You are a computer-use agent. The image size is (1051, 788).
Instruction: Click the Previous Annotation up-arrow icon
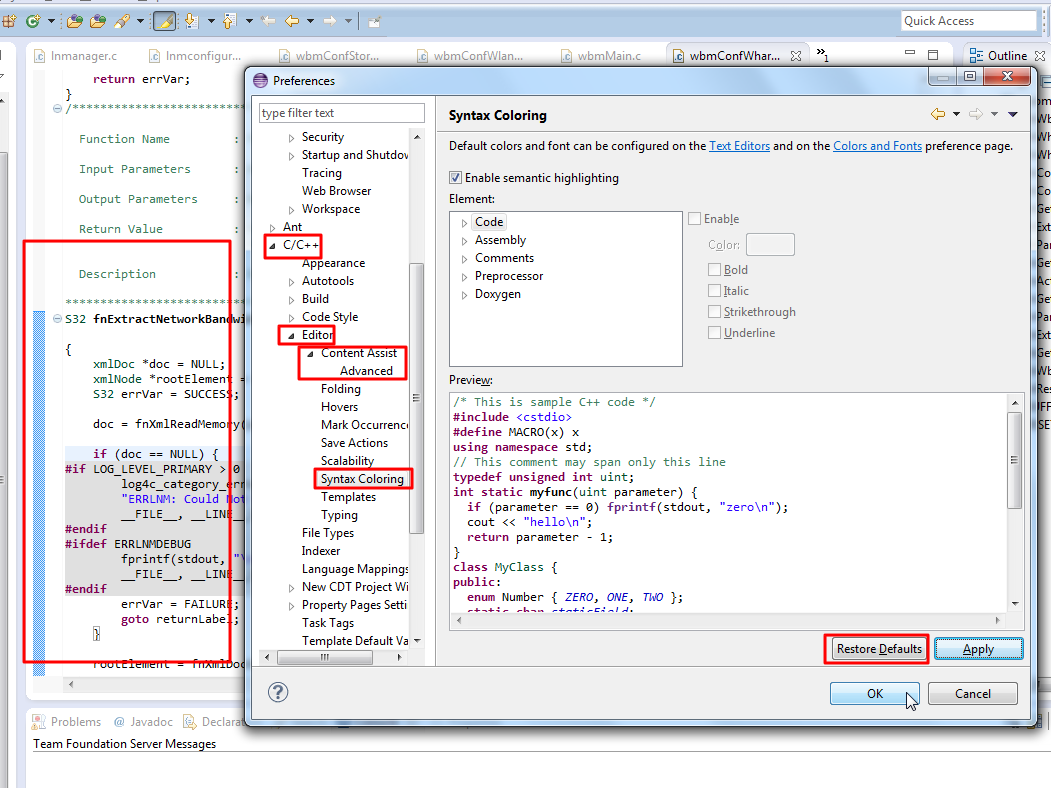point(229,21)
